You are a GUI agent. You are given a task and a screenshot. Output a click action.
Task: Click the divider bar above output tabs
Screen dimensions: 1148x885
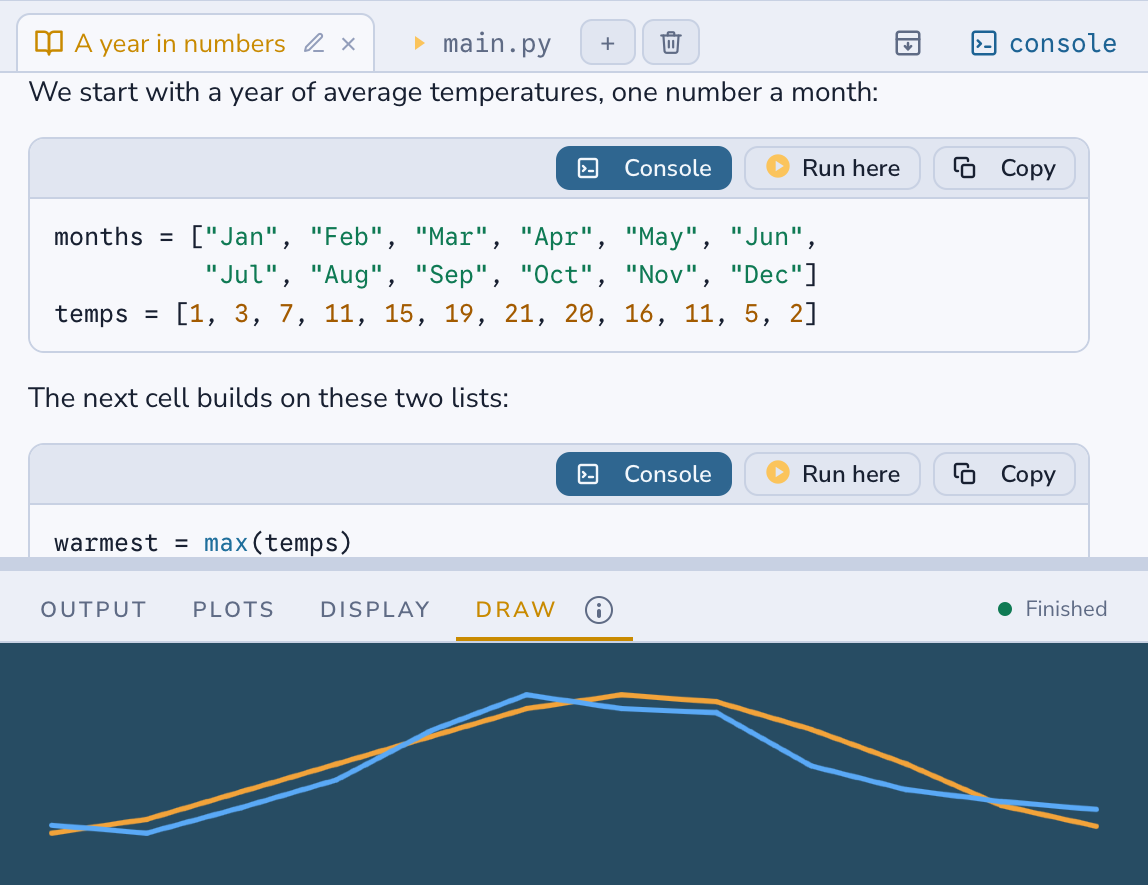point(574,564)
